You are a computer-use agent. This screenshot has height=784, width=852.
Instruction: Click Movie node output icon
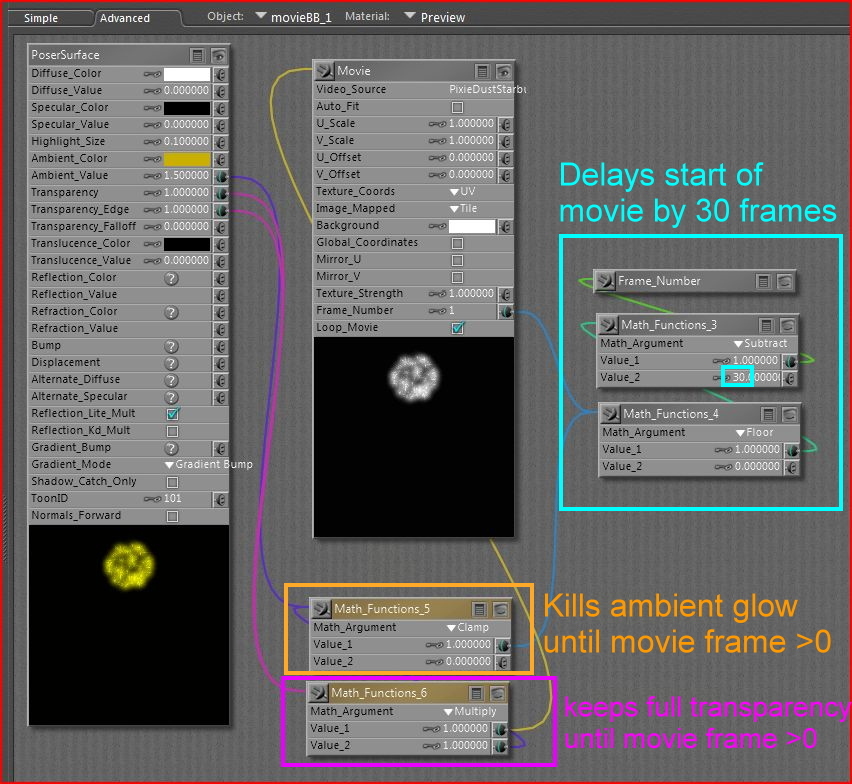pyautogui.click(x=325, y=71)
